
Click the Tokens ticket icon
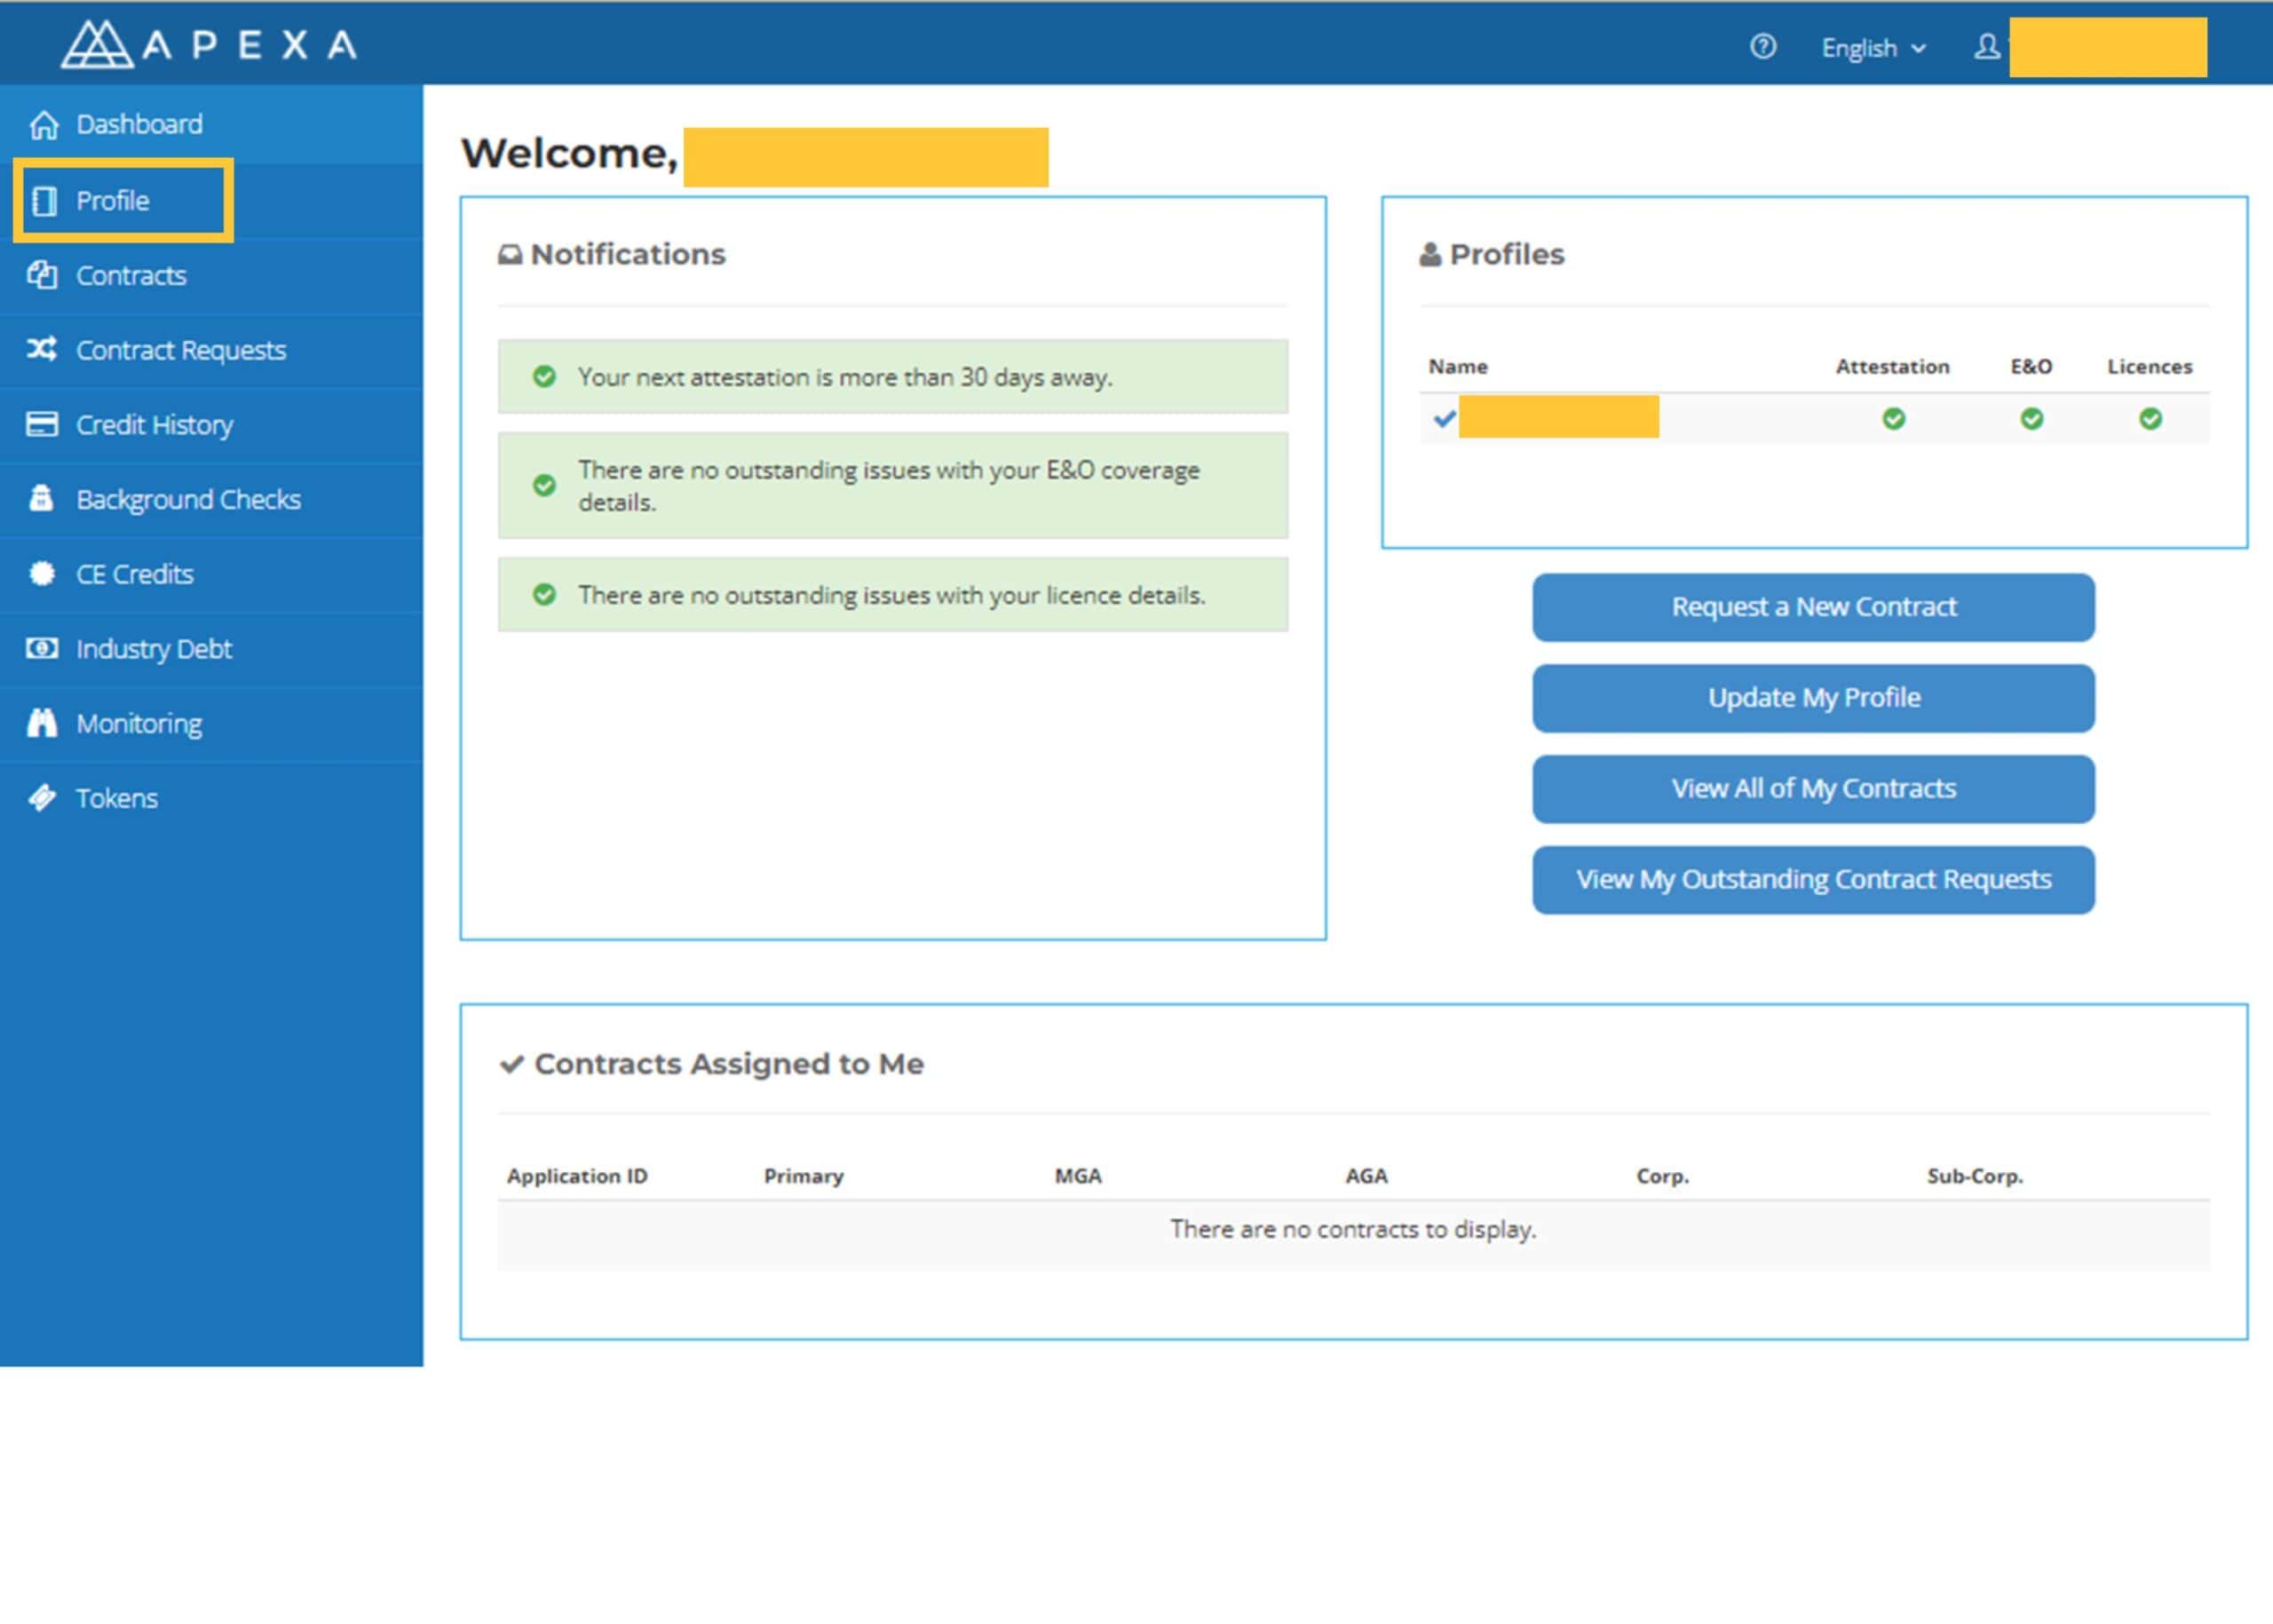[42, 798]
